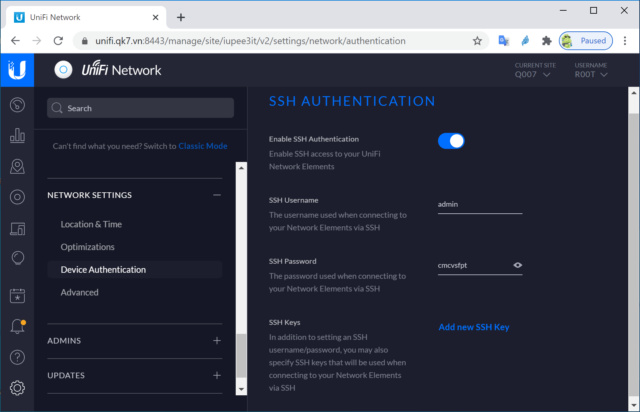Viewport: 640px width, 412px height.
Task: Select Location & Time settings
Action: tap(91, 224)
